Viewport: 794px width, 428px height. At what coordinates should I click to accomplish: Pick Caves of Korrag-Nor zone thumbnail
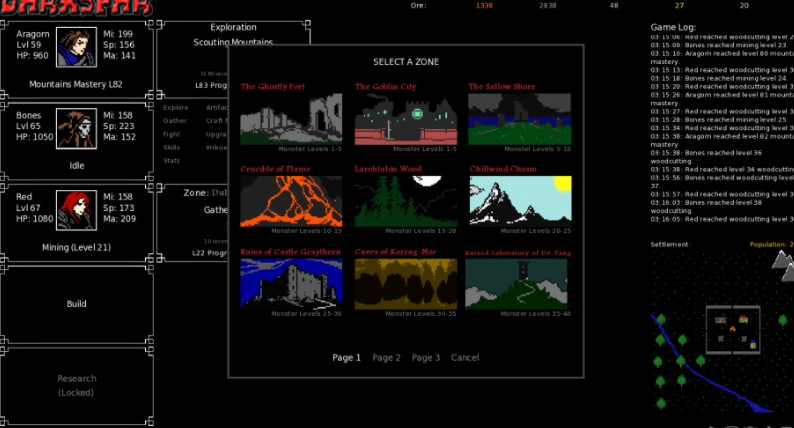[406, 284]
